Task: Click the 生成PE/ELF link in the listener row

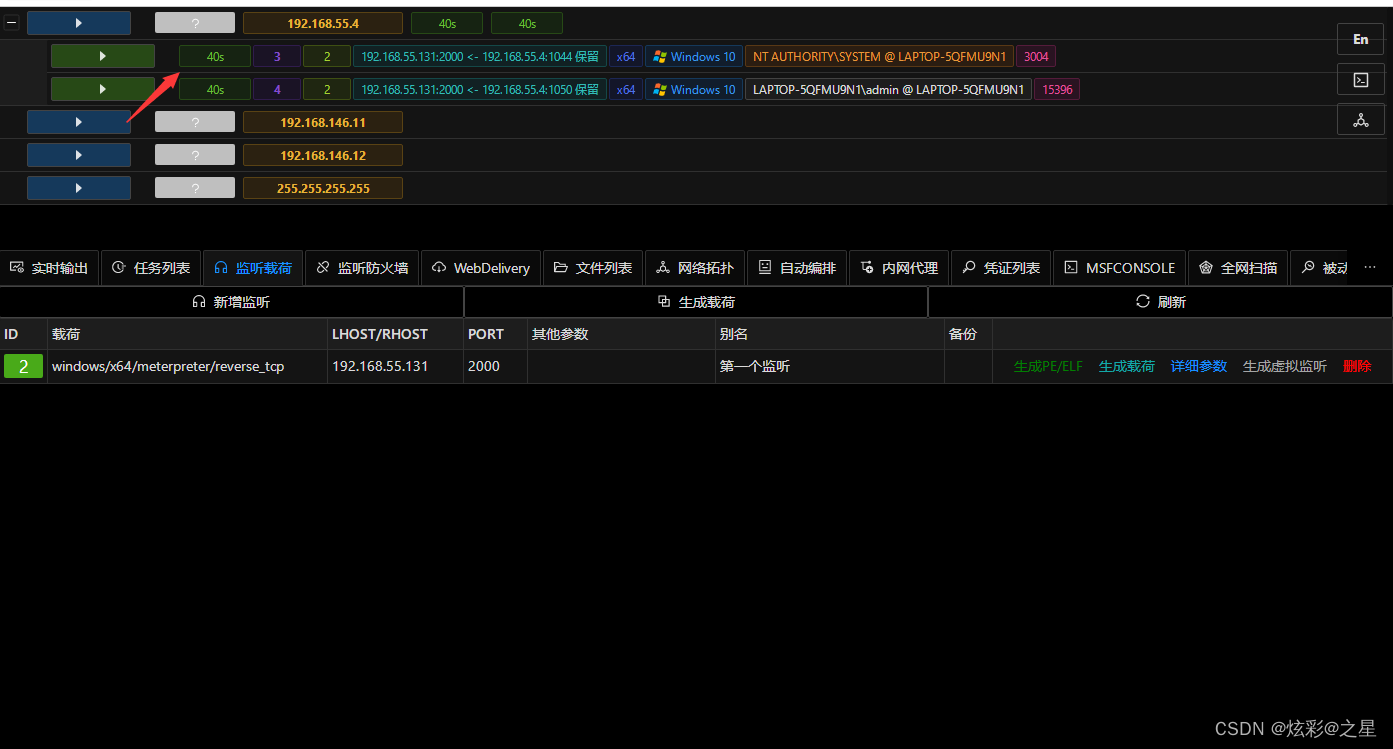Action: 1048,367
